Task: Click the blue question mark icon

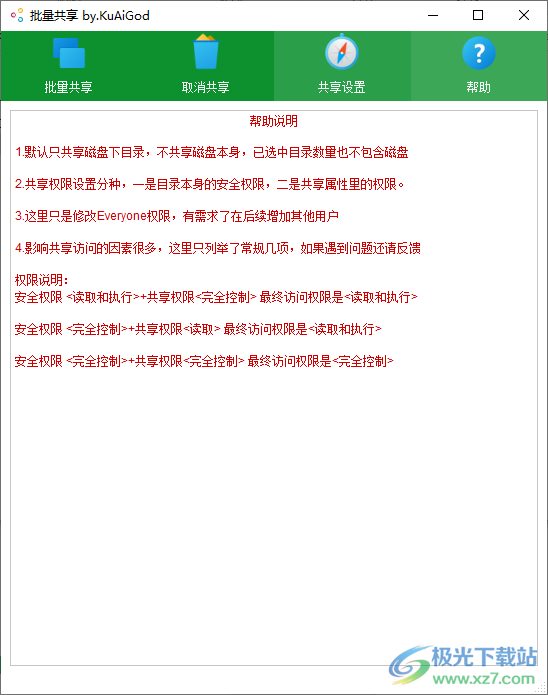Action: 479,53
